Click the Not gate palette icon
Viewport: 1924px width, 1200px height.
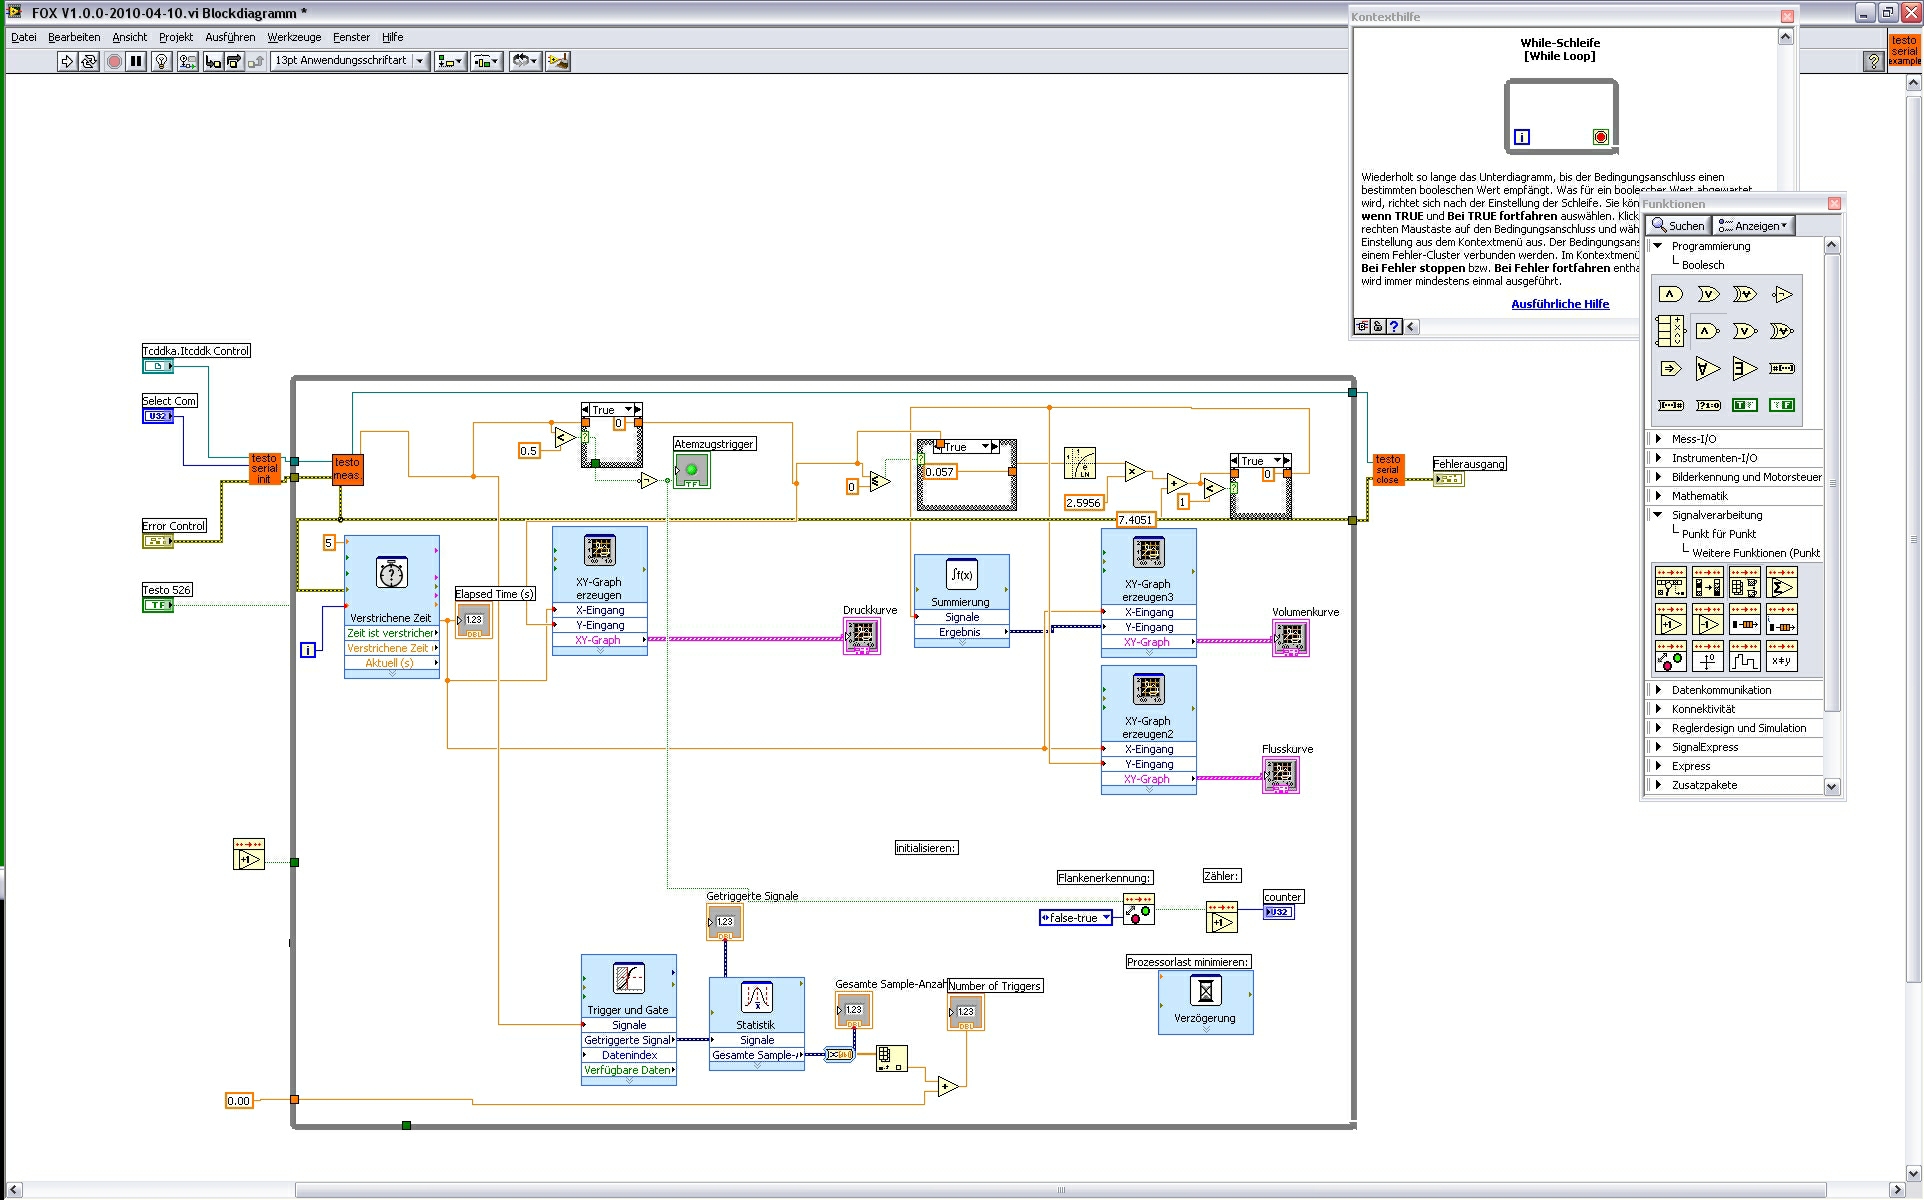pyautogui.click(x=1782, y=294)
